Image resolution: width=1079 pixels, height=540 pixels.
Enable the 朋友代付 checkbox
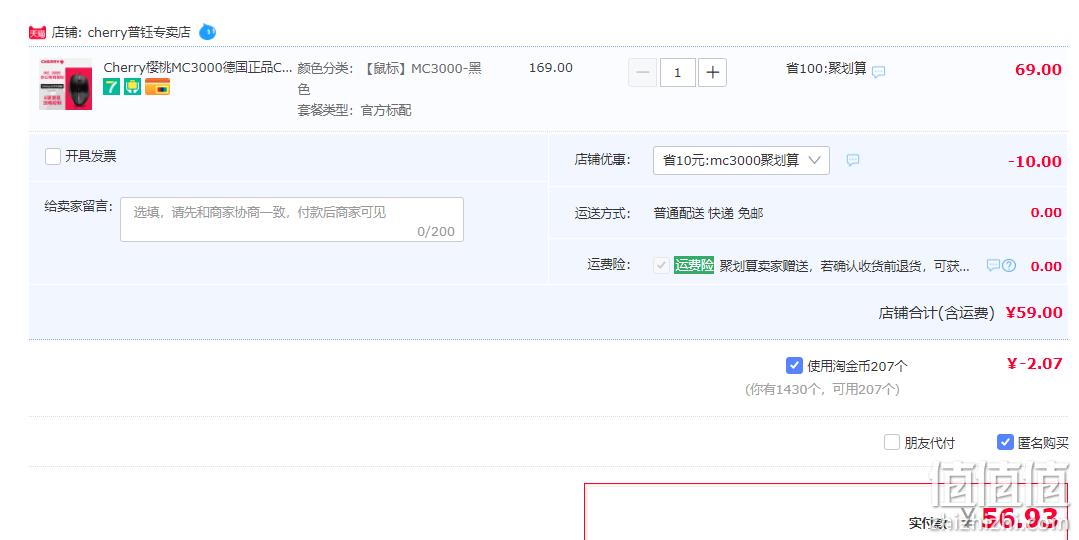(892, 442)
